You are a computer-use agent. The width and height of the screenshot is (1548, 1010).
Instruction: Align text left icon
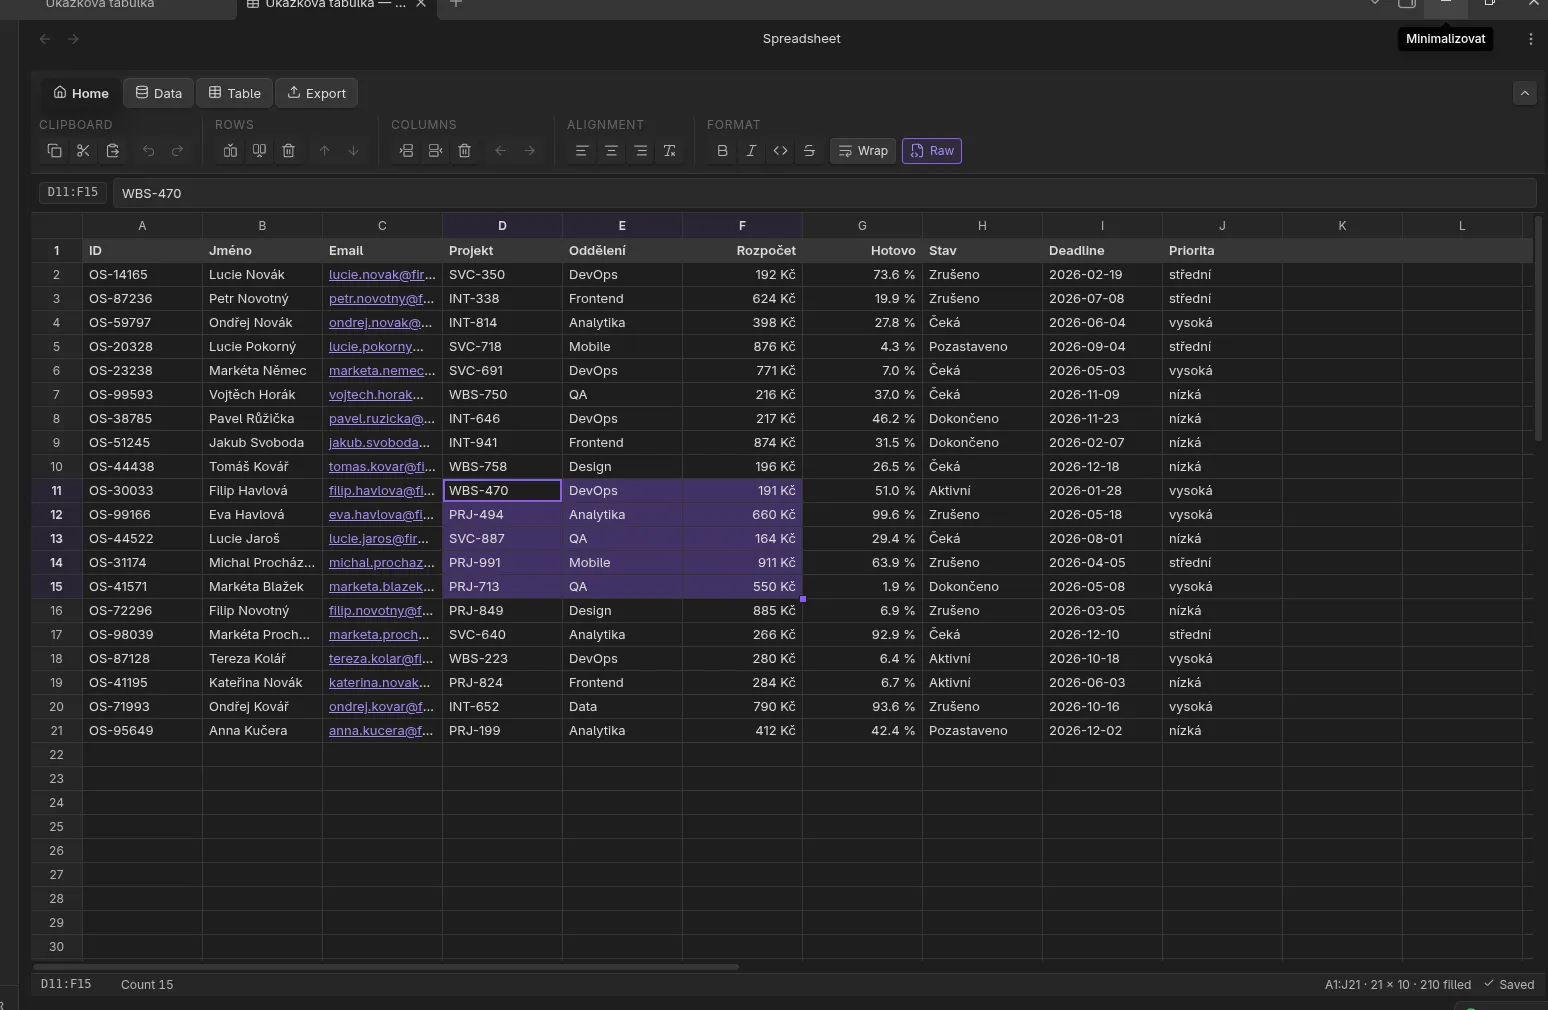click(x=582, y=151)
